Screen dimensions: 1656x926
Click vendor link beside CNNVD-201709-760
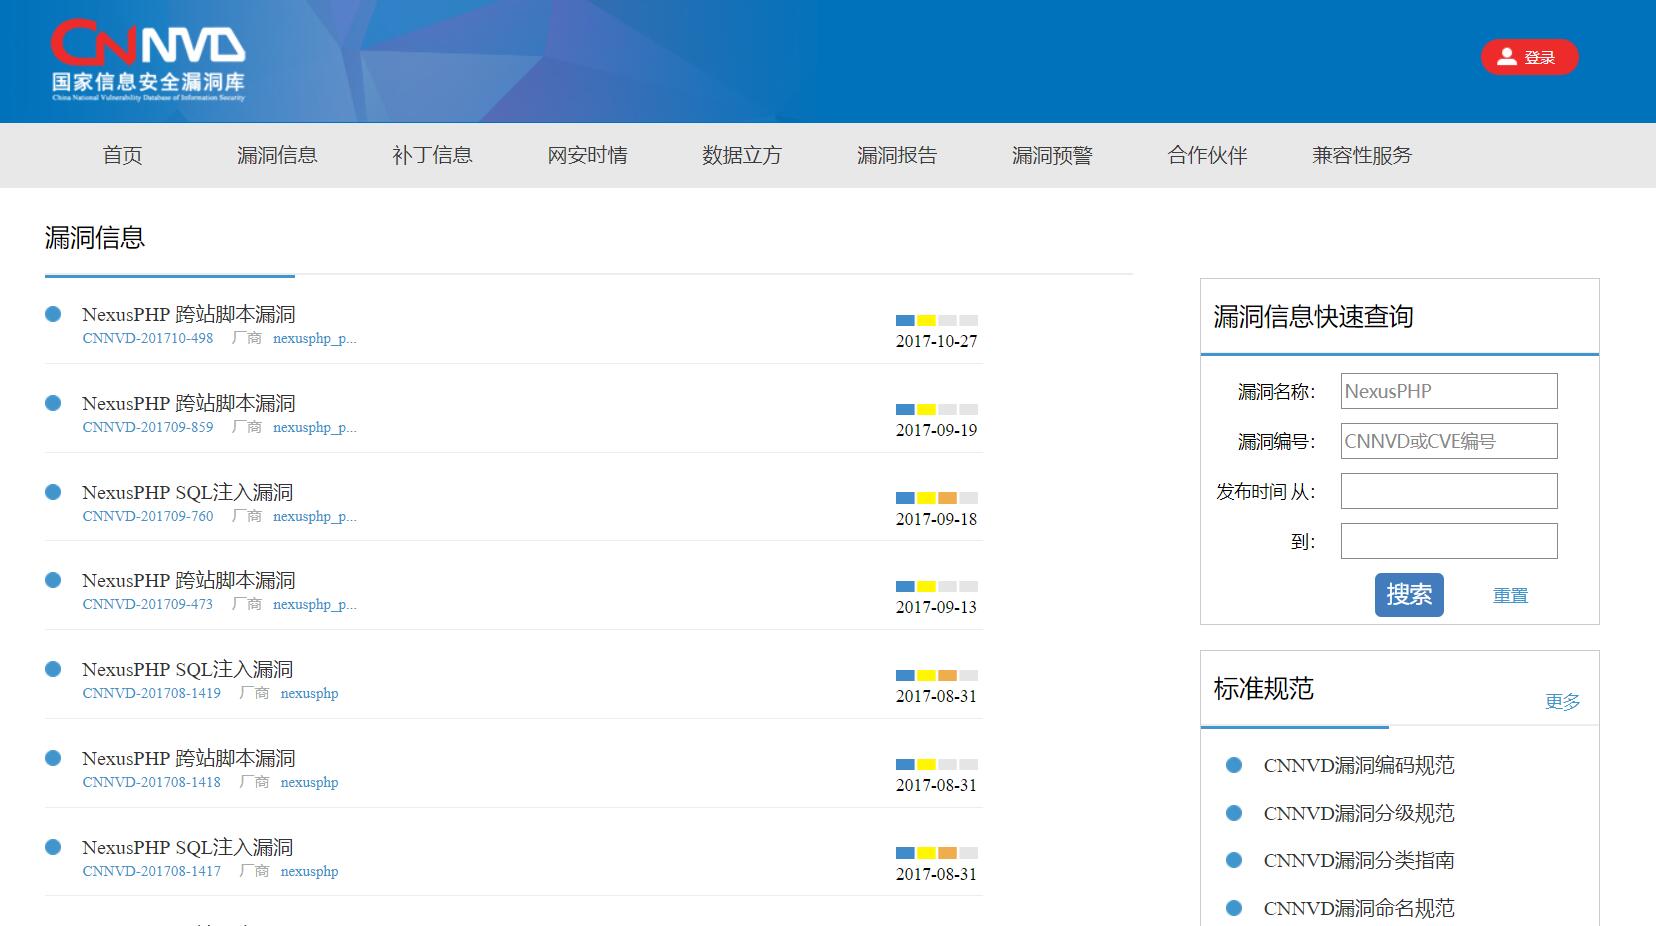[315, 516]
